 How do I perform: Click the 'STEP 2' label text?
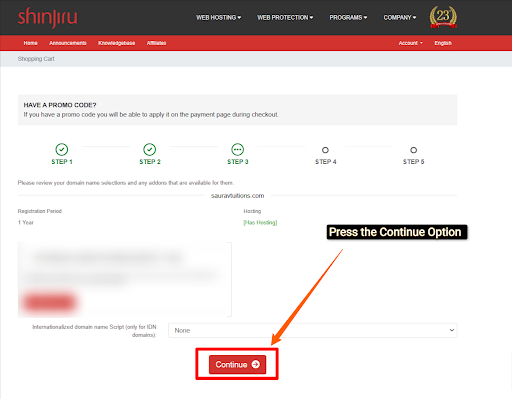[x=150, y=162]
